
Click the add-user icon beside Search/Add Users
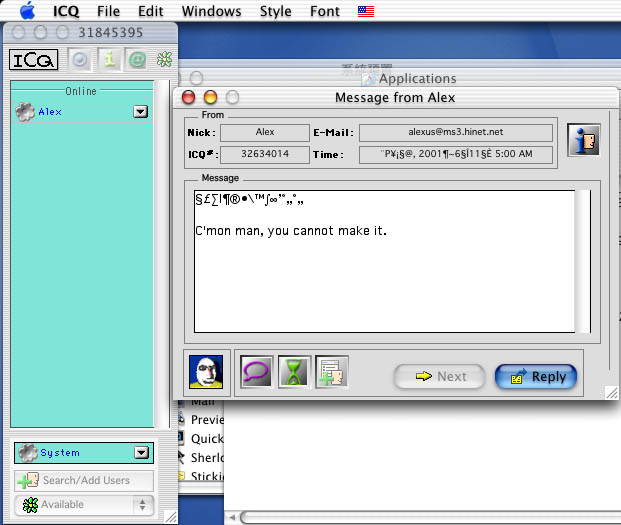pyautogui.click(x=28, y=481)
